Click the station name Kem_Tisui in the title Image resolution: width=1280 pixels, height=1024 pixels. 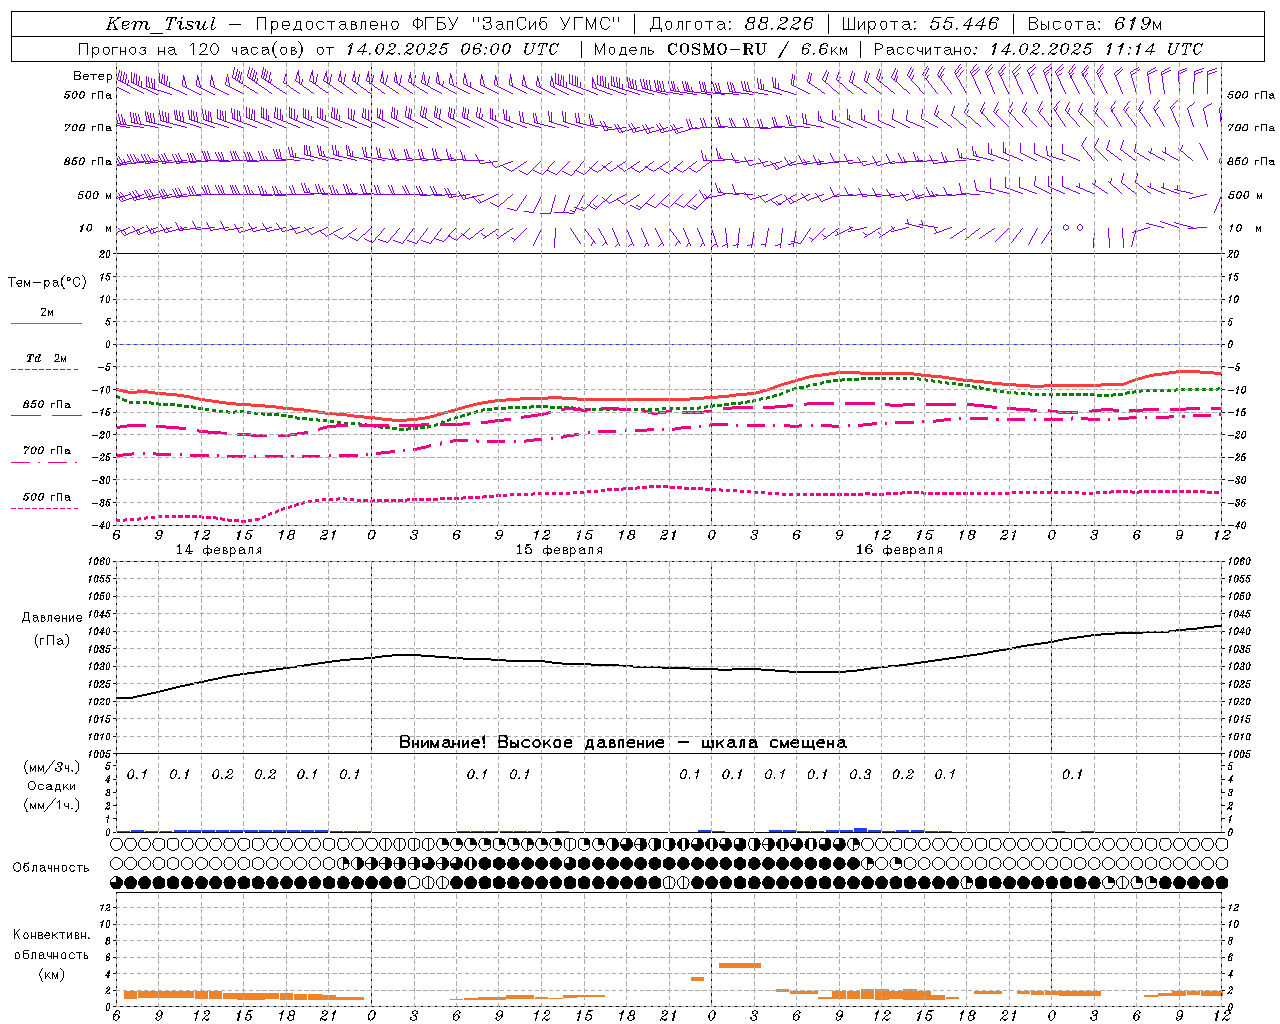point(161,24)
